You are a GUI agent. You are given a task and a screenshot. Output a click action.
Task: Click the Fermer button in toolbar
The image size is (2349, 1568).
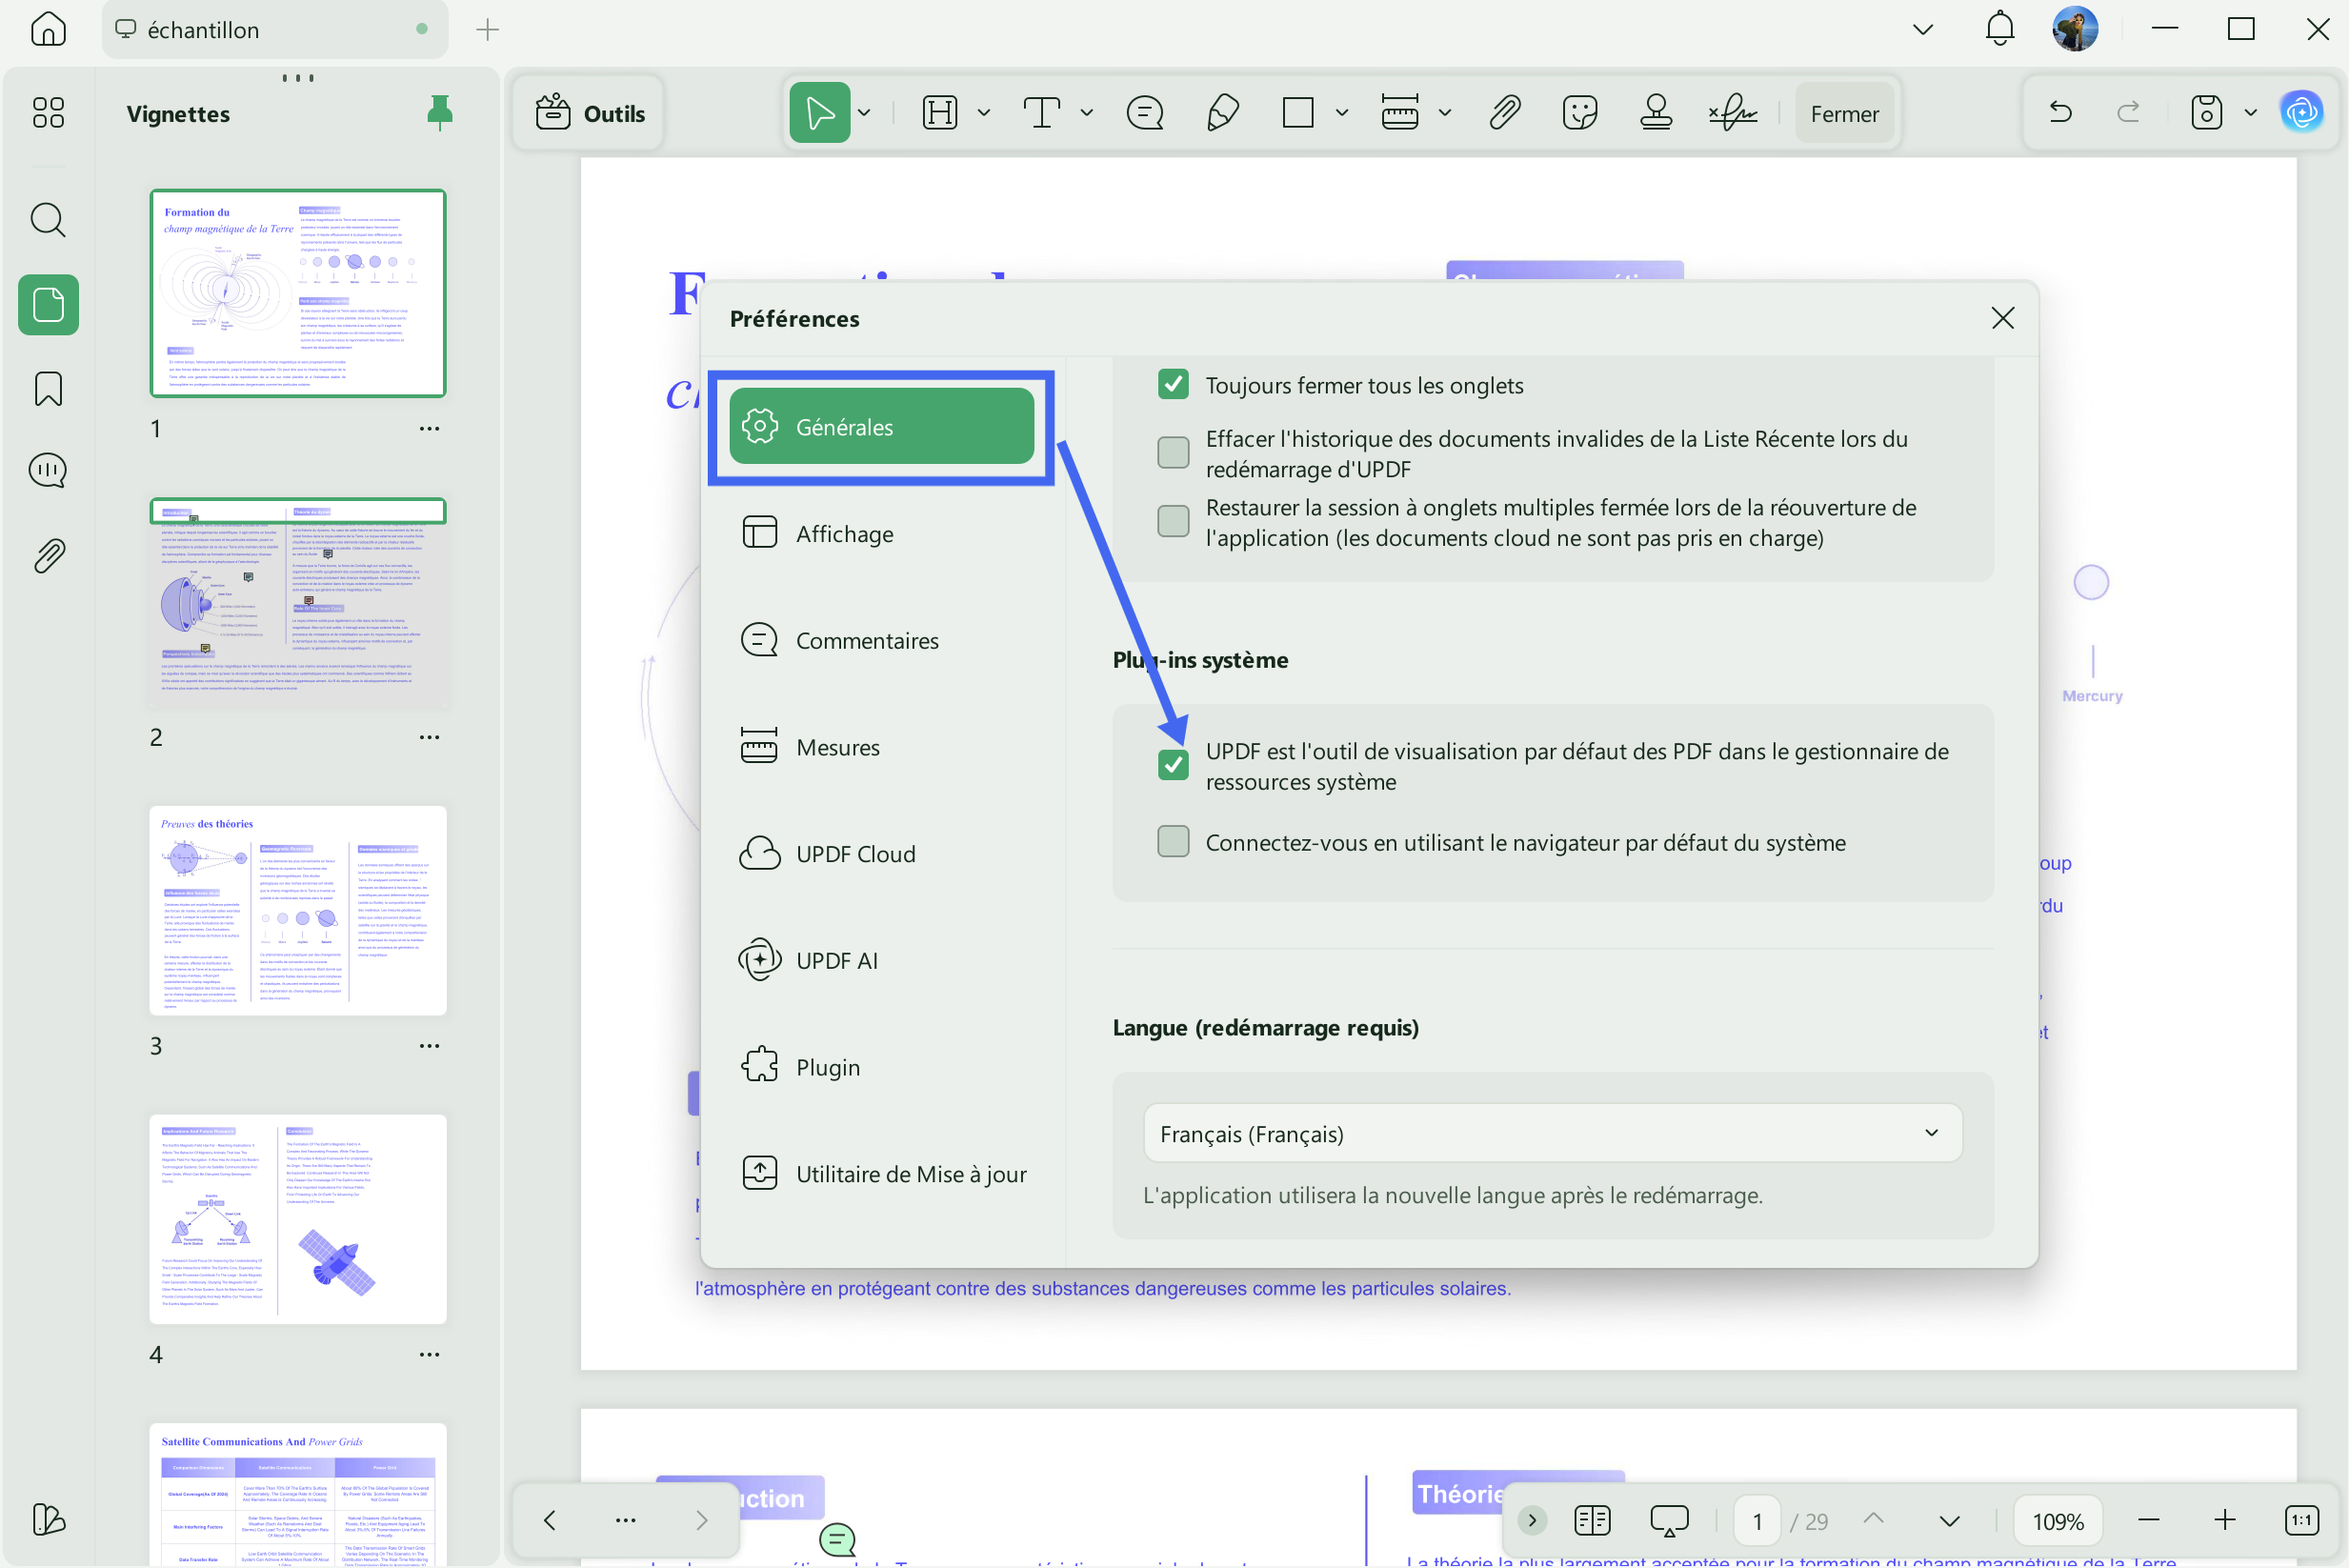(x=1844, y=113)
